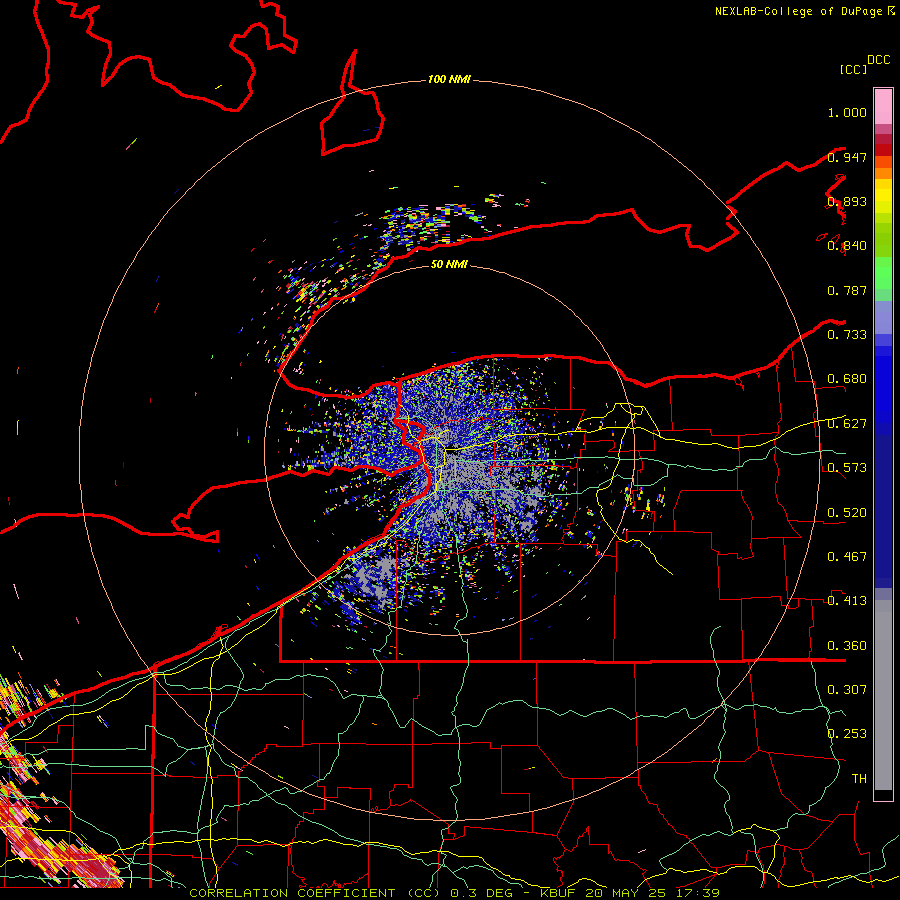Screen dimensions: 900x900
Task: Click the TH label at the color scale bottom
Action: coord(859,779)
